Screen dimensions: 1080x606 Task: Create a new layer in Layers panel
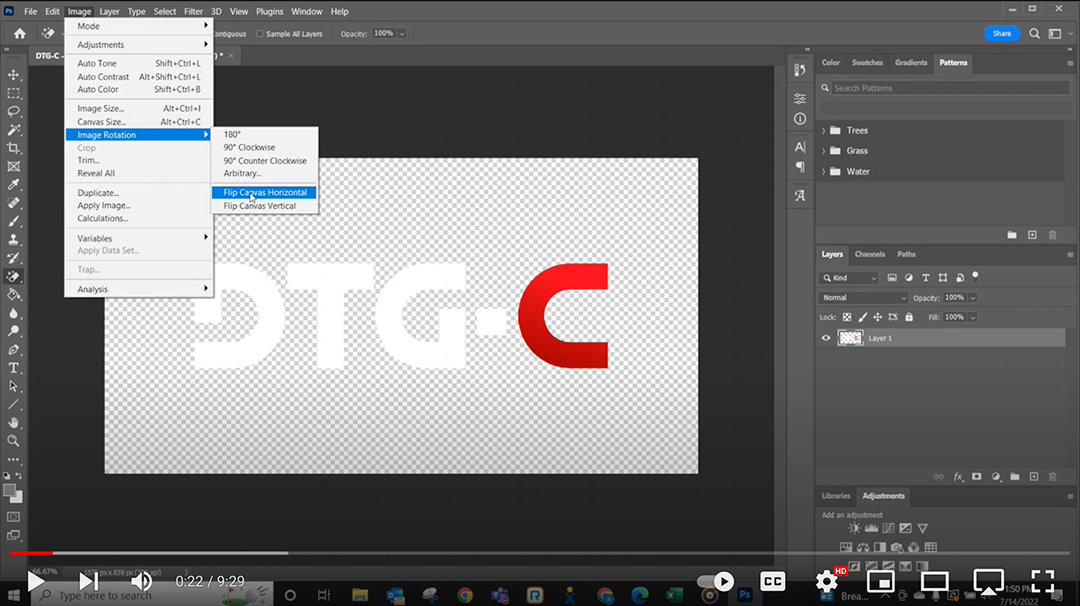pos(1034,477)
